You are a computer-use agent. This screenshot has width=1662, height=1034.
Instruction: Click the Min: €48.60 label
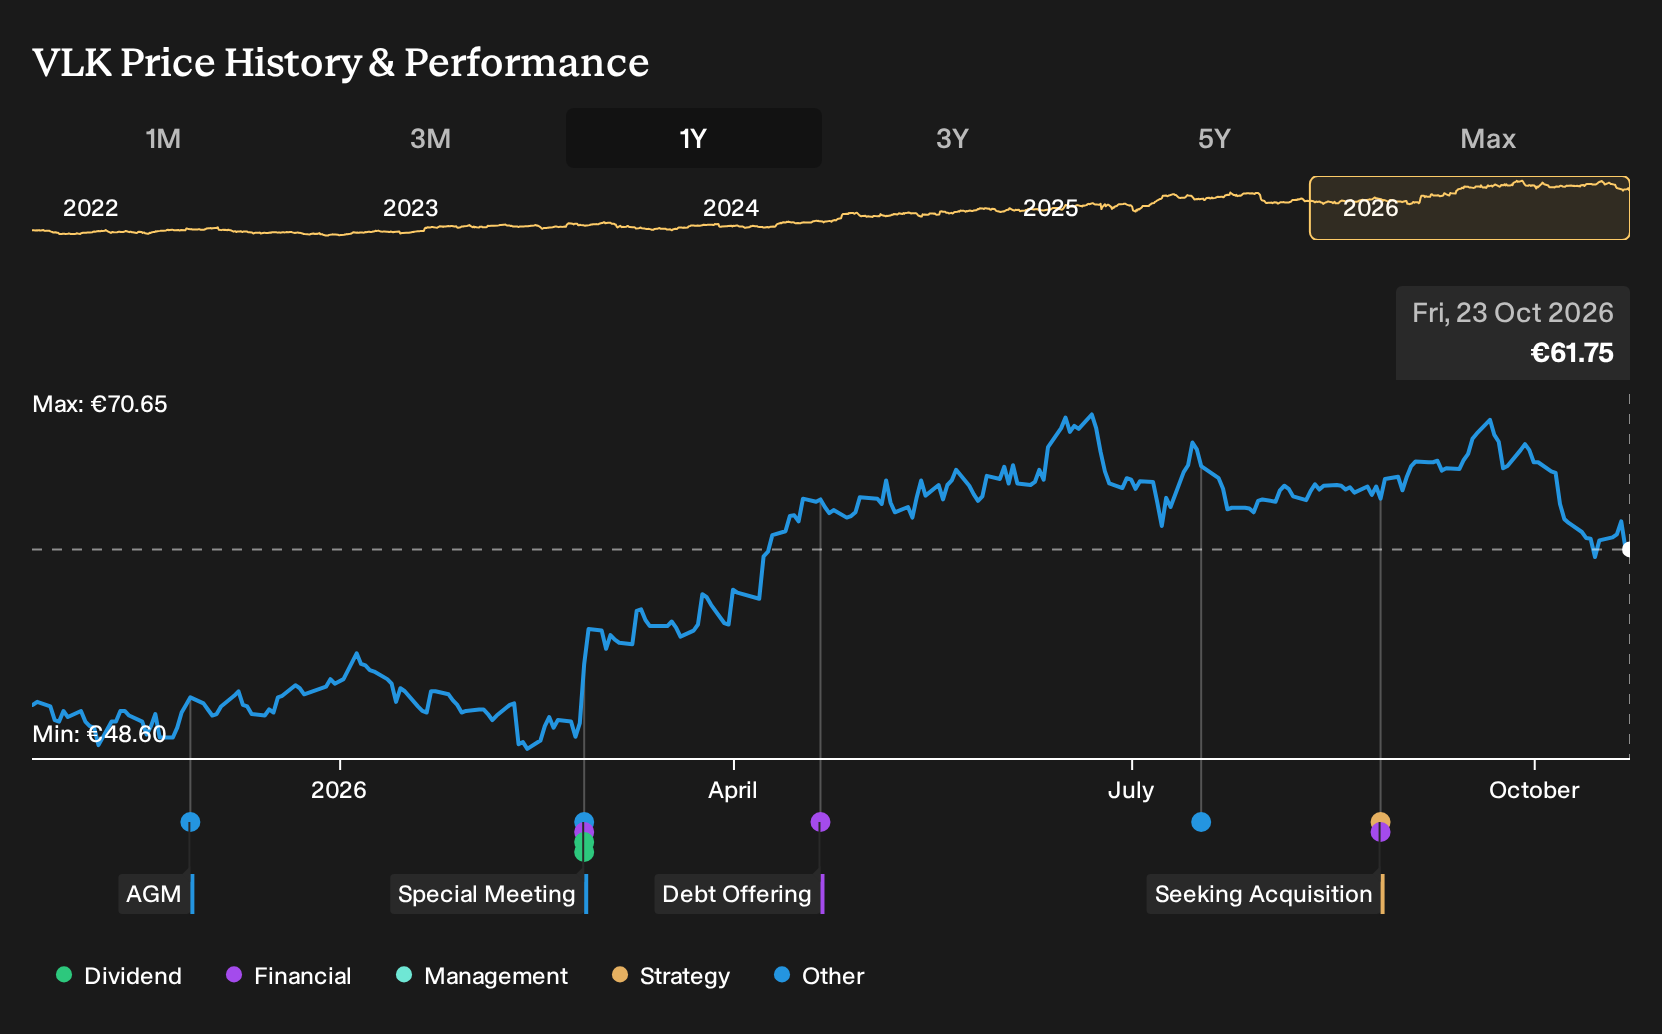pos(99,734)
